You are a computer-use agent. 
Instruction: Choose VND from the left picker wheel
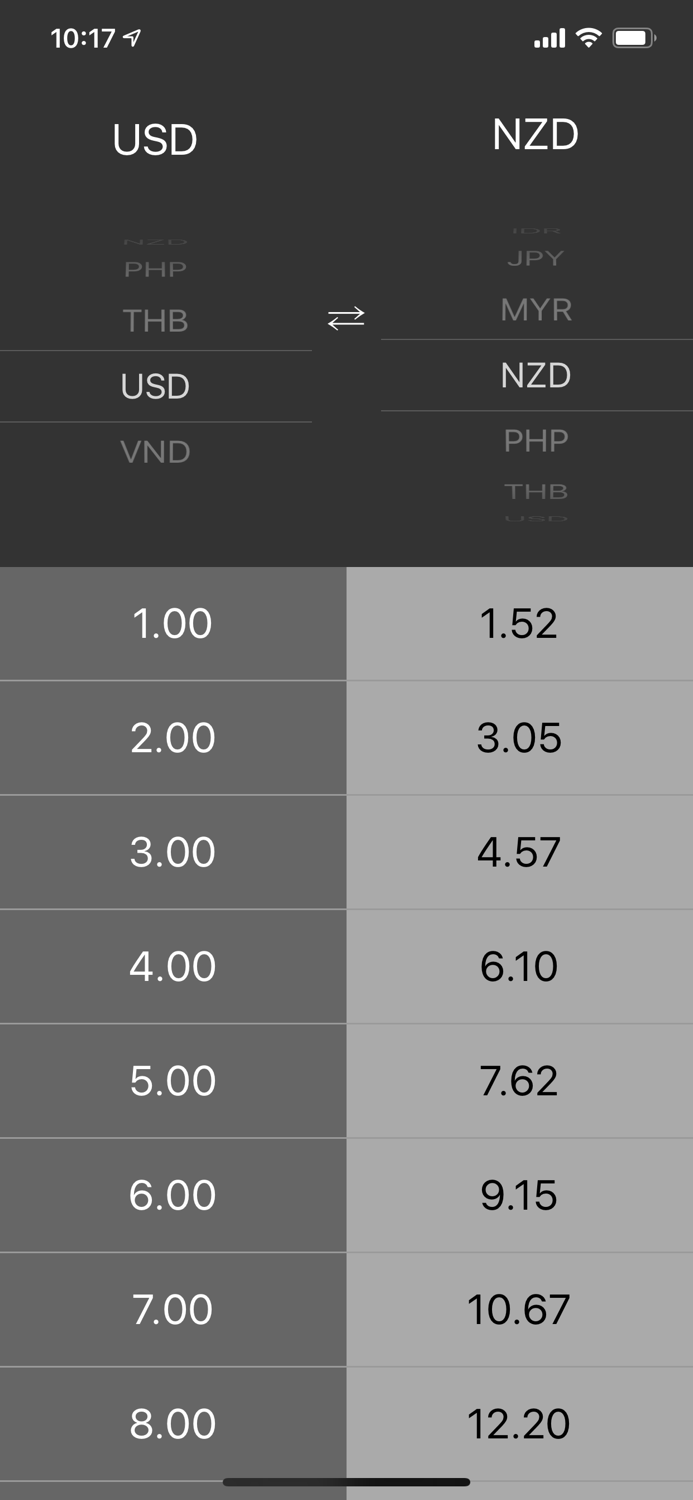pos(156,451)
